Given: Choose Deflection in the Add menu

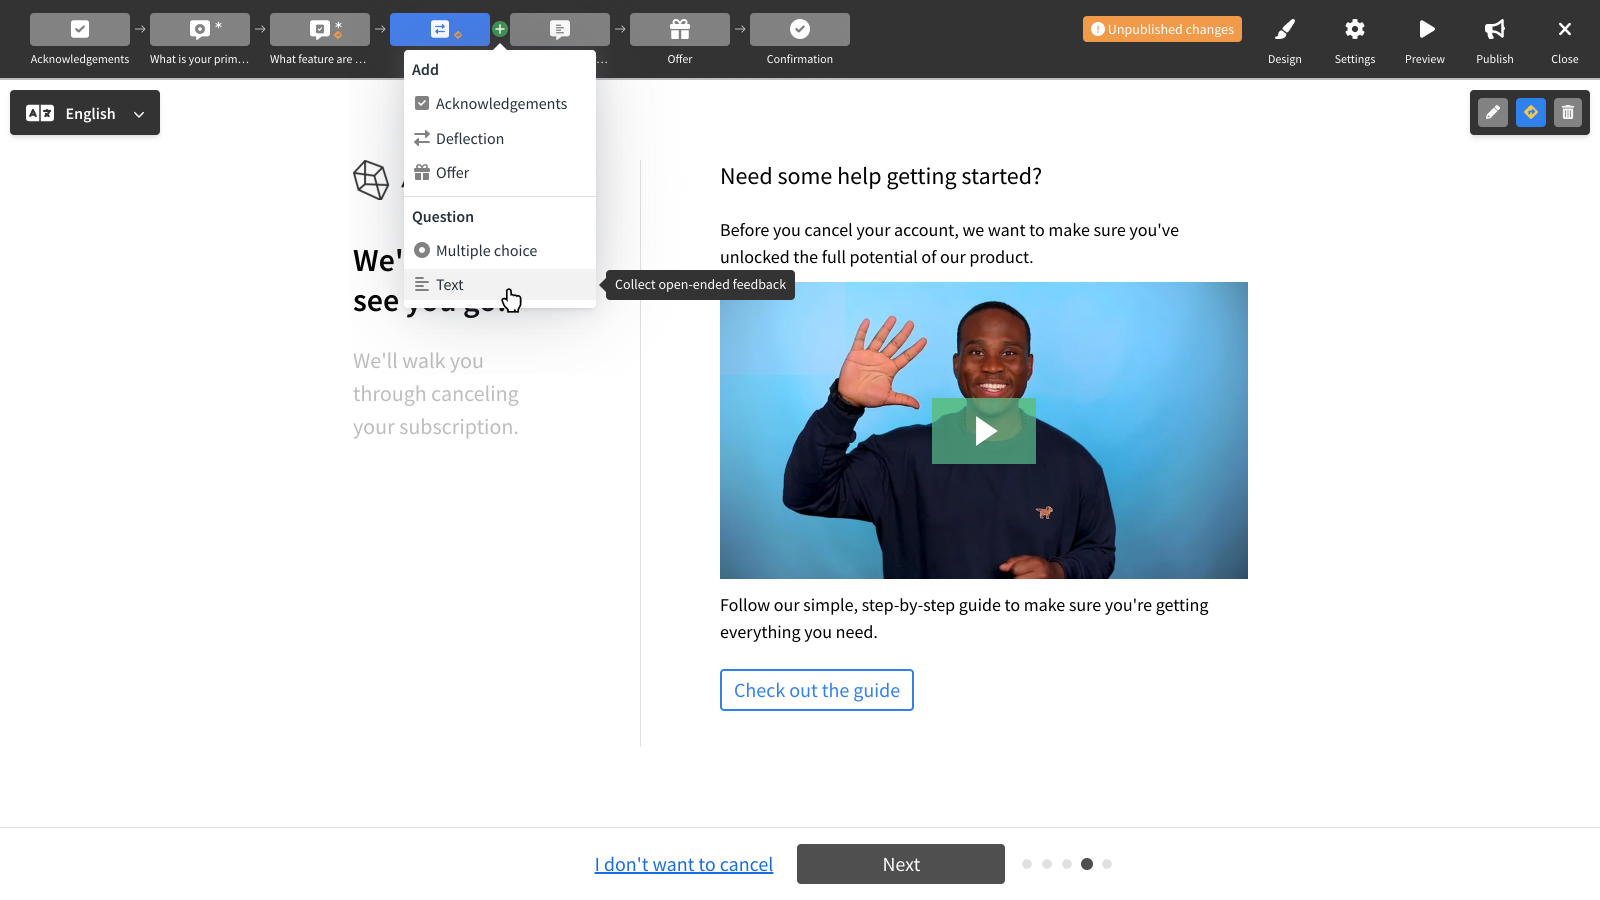Looking at the screenshot, I should [x=469, y=139].
